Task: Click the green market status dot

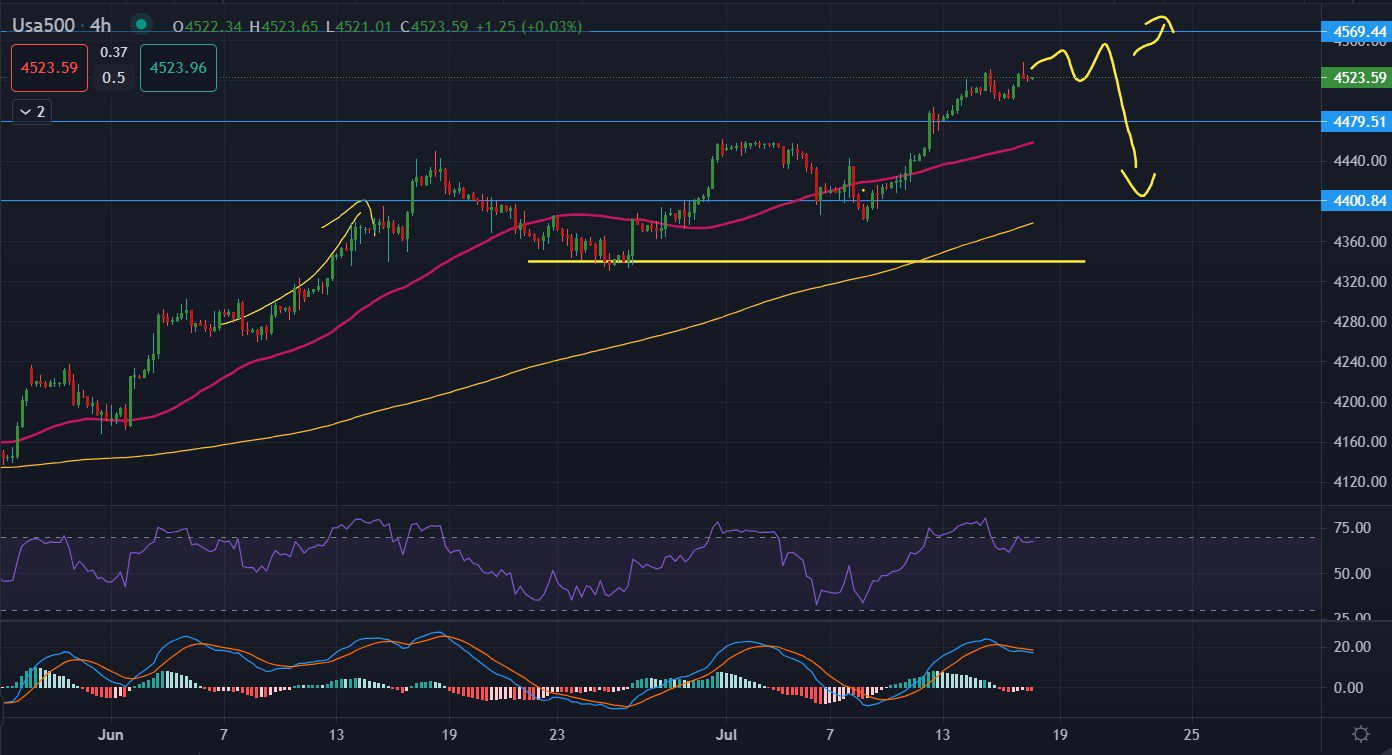Action: pos(142,25)
